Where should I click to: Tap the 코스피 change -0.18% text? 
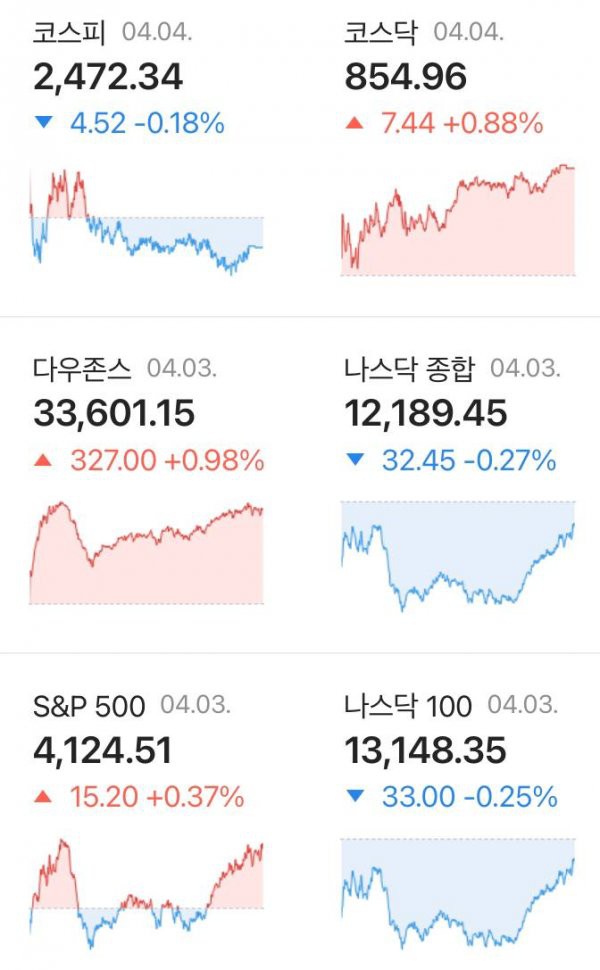[179, 122]
